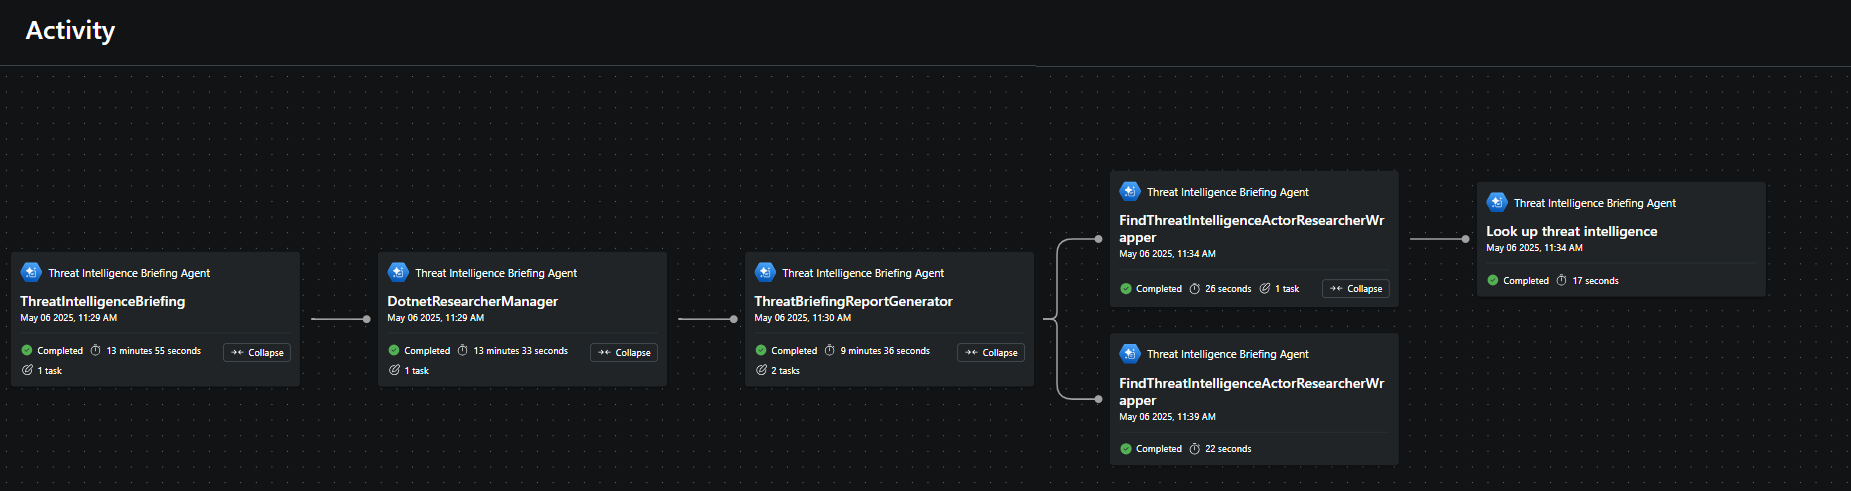The width and height of the screenshot is (1851, 491).
Task: Collapse the 11:34 AM FindThreatIntelligenceActorResearcherWrapper node
Action: pos(1356,288)
